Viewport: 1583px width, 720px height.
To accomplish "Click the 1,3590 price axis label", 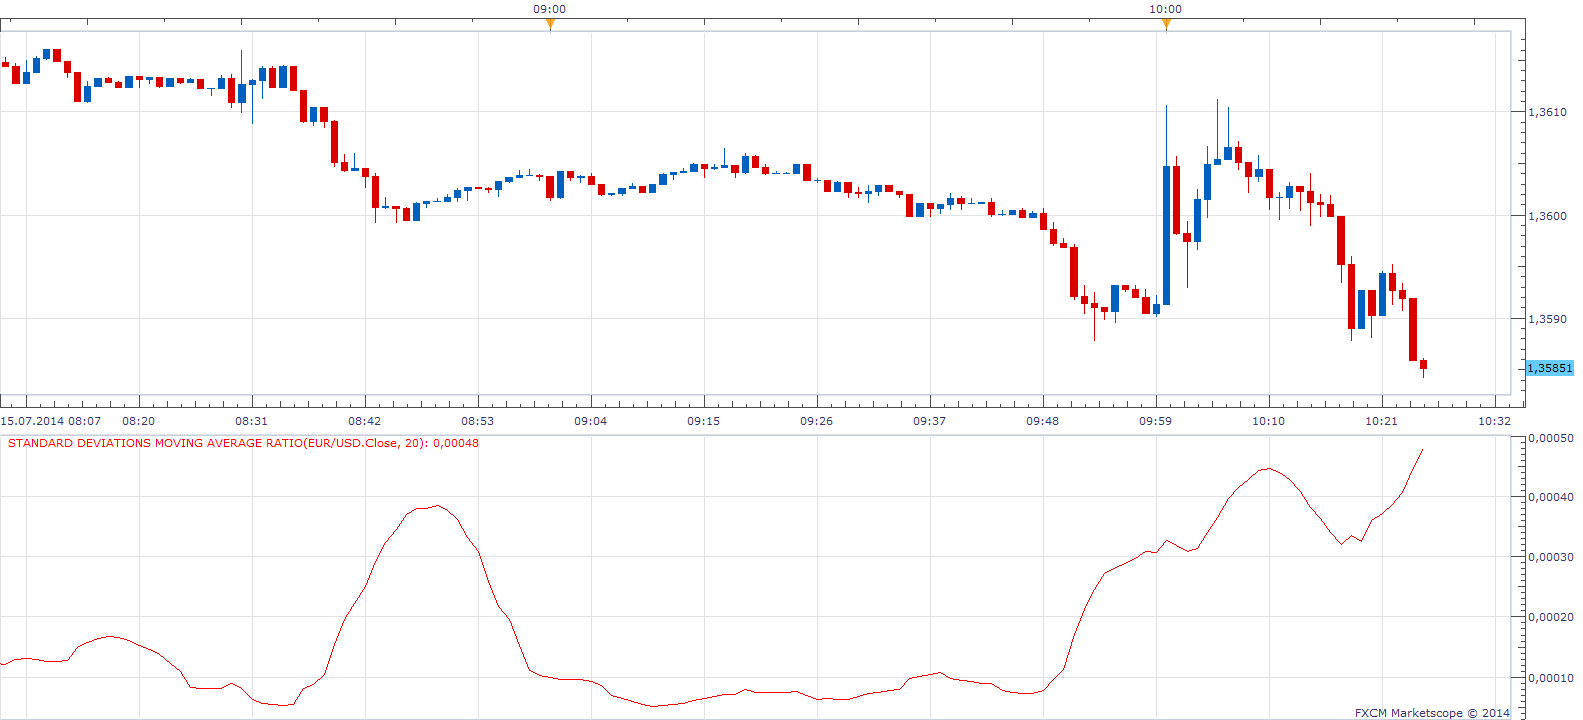I will pos(1547,319).
